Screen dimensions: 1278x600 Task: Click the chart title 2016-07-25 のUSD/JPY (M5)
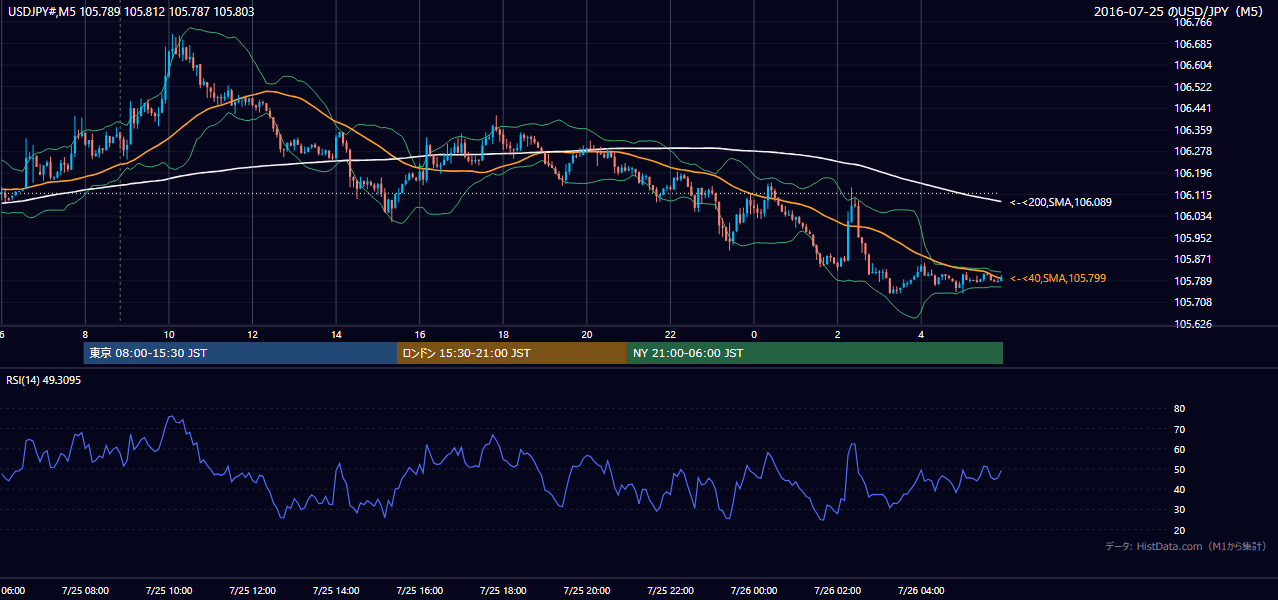(x=1180, y=11)
